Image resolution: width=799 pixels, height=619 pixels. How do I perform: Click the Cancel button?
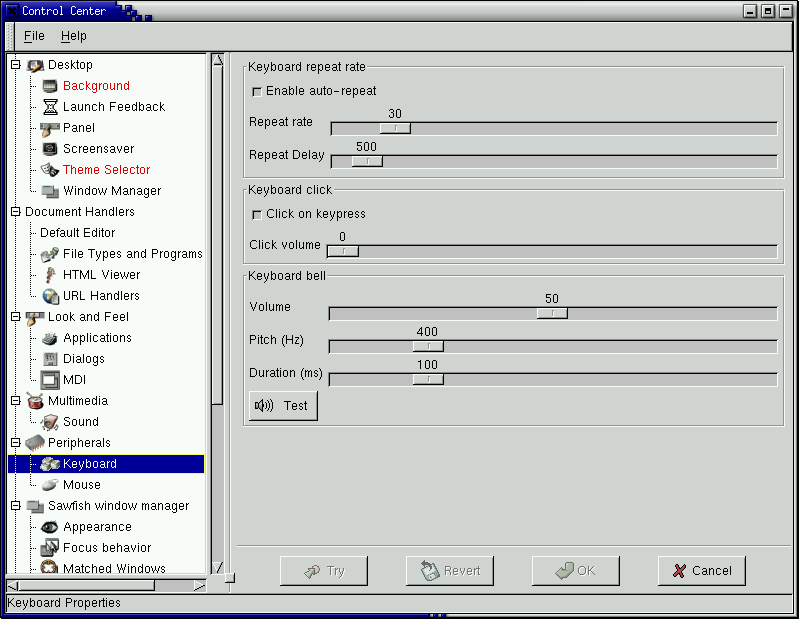[x=701, y=571]
